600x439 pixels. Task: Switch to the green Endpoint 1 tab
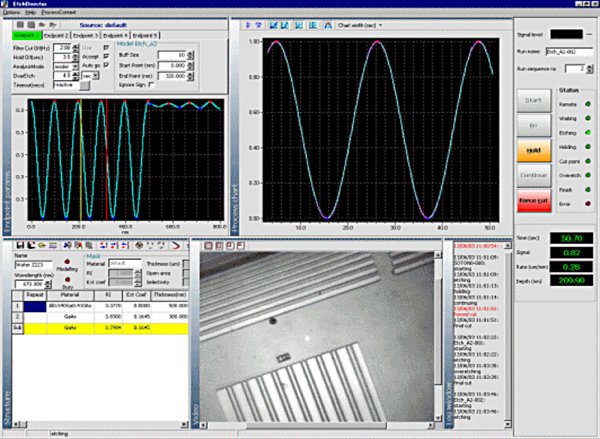[x=27, y=36]
